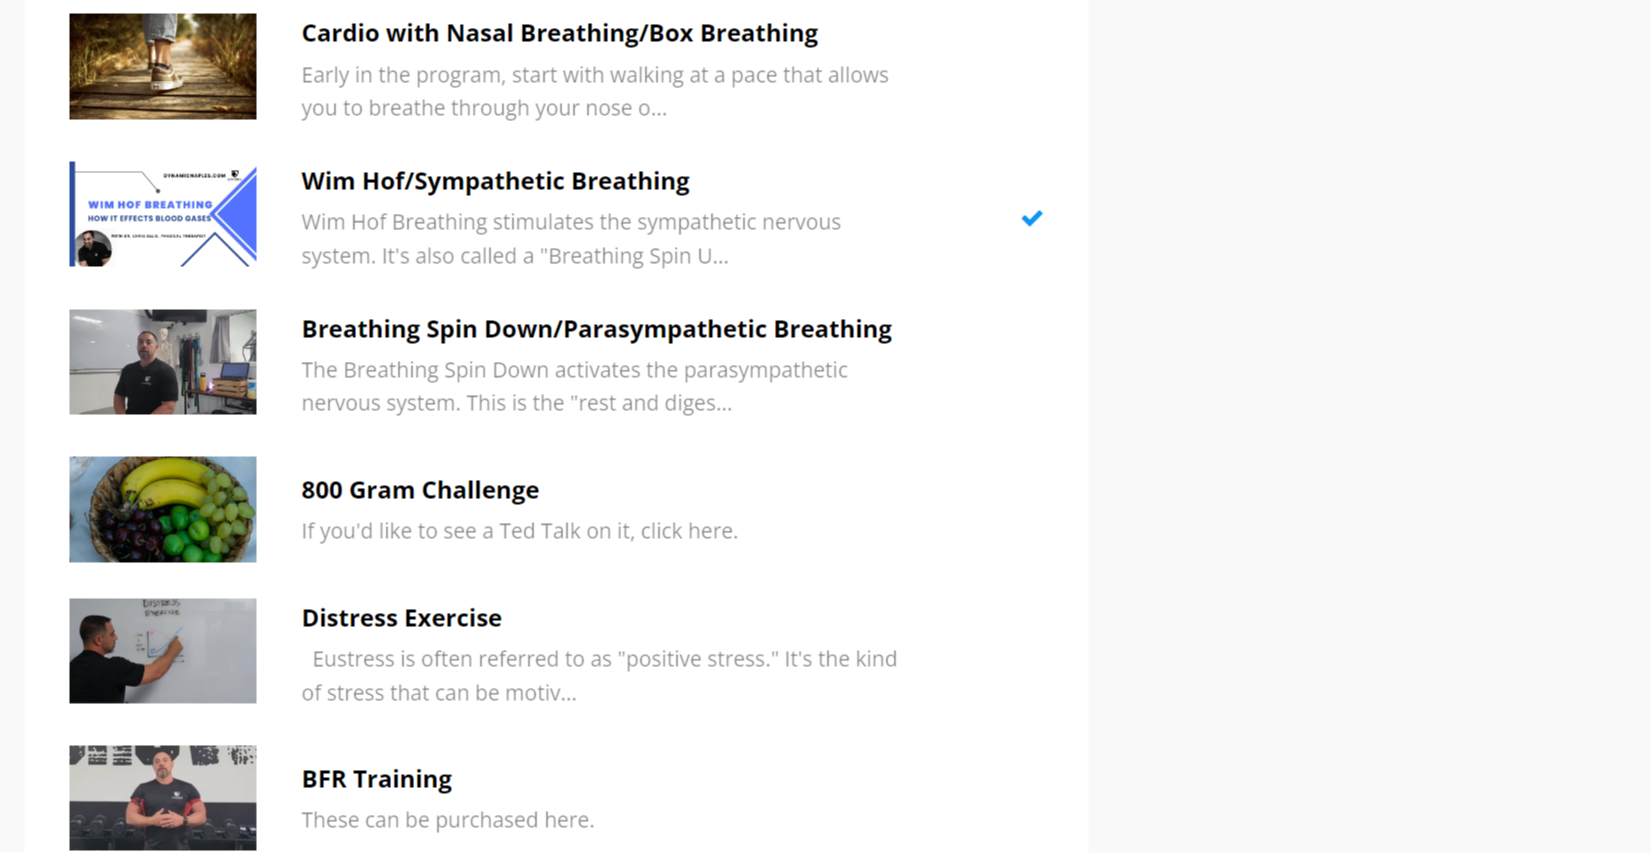Go to the '800 Gram Challenge' title
The height and width of the screenshot is (853, 1651).
tap(420, 490)
